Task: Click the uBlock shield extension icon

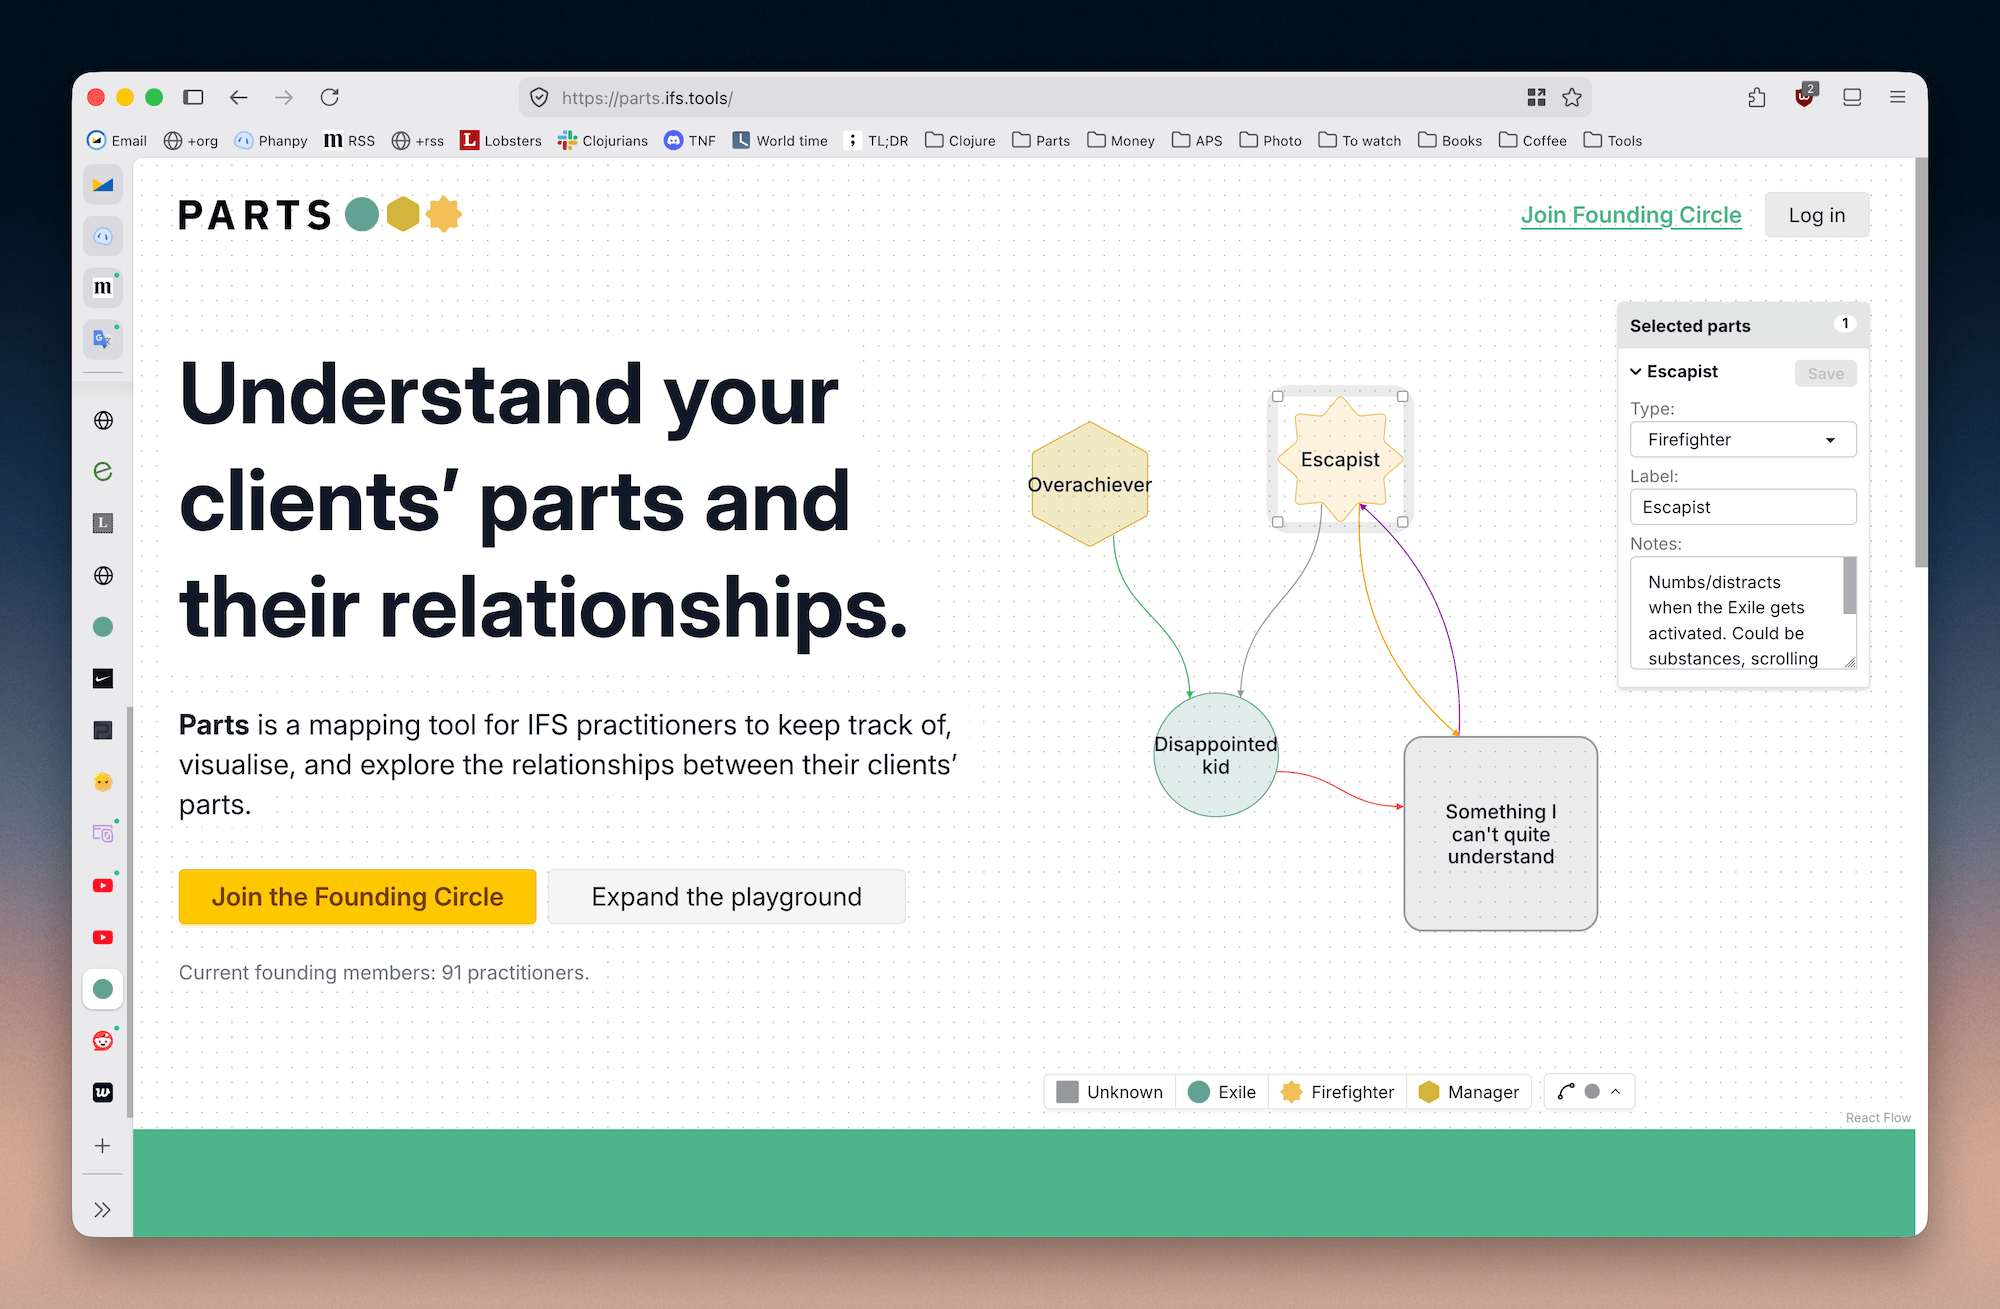Action: [x=1805, y=97]
